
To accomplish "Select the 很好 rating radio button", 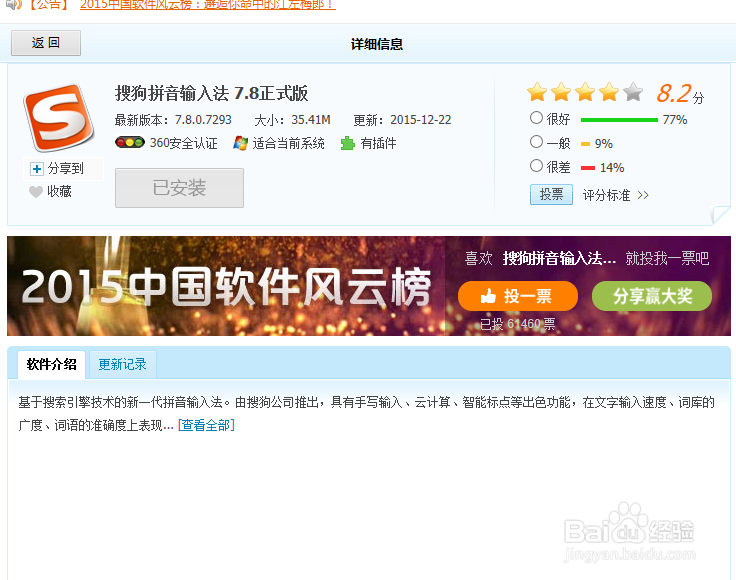I will click(x=536, y=118).
